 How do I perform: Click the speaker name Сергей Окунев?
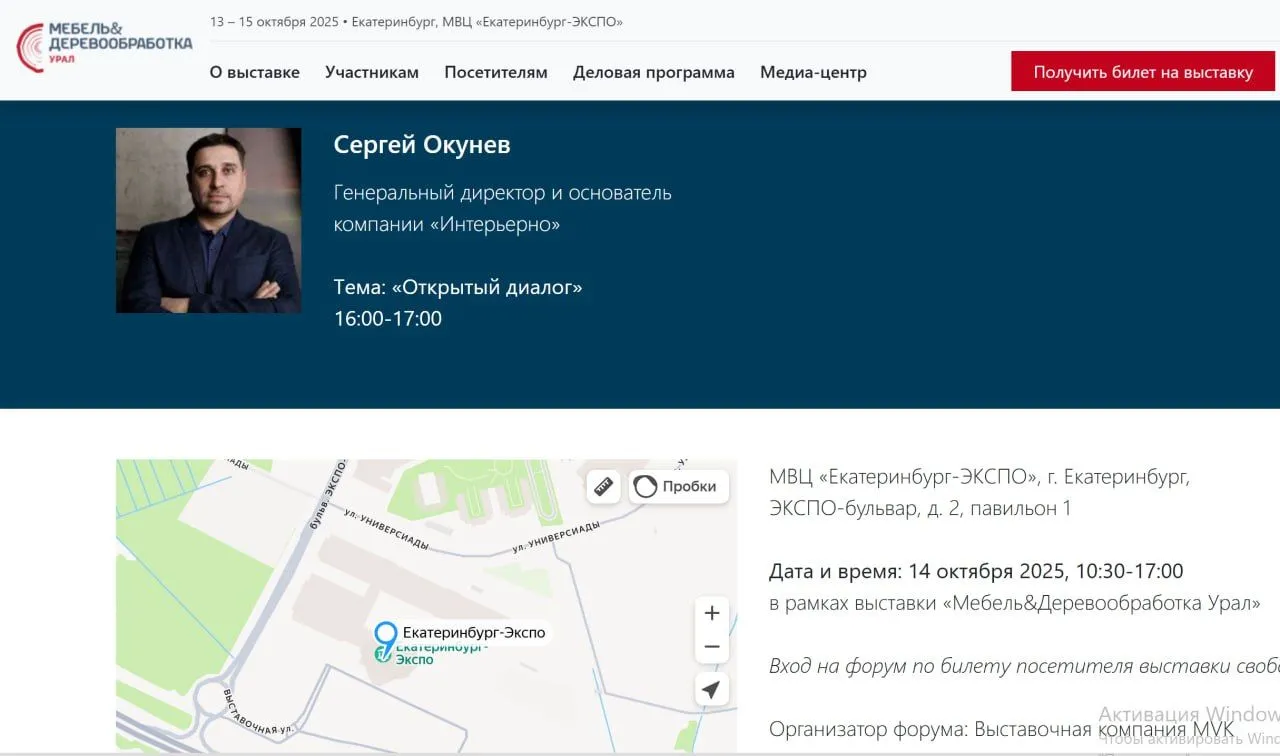click(x=421, y=145)
